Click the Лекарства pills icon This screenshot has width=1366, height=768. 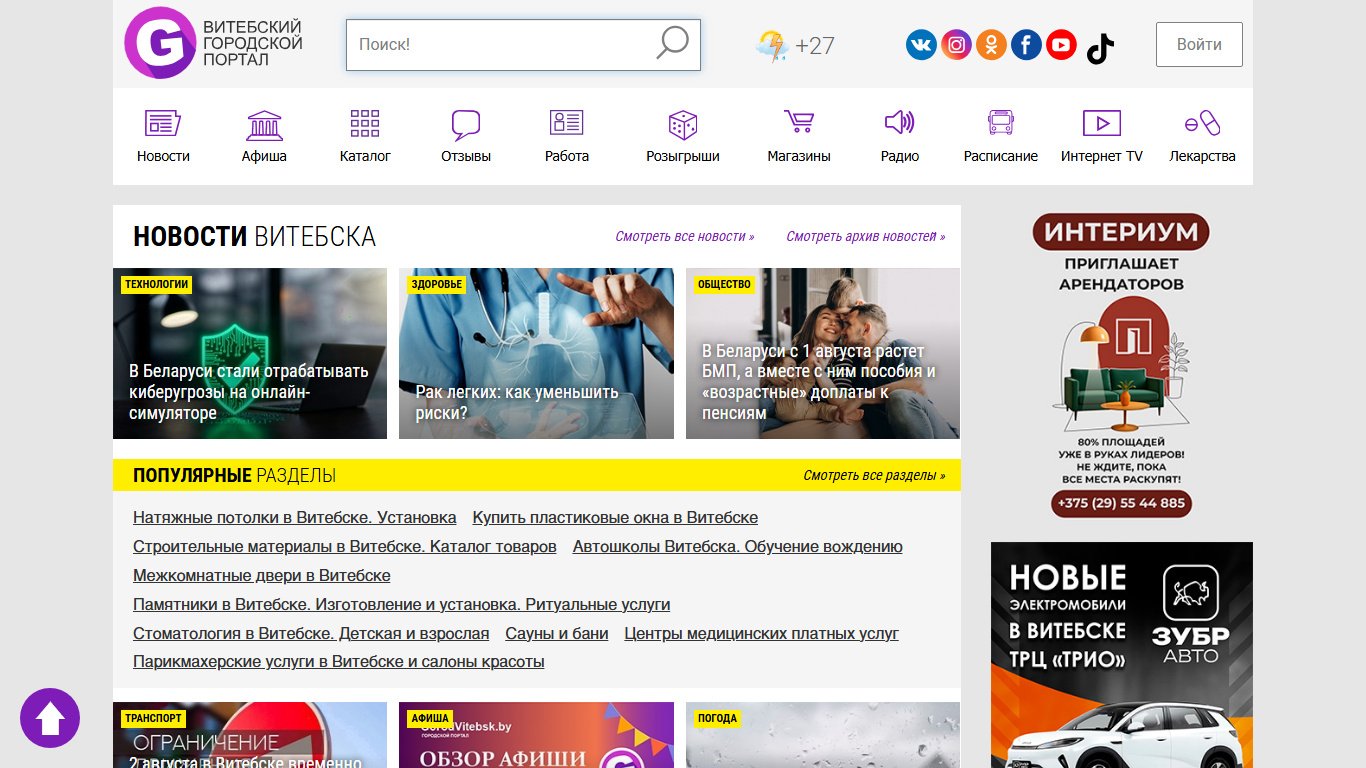pos(1203,122)
